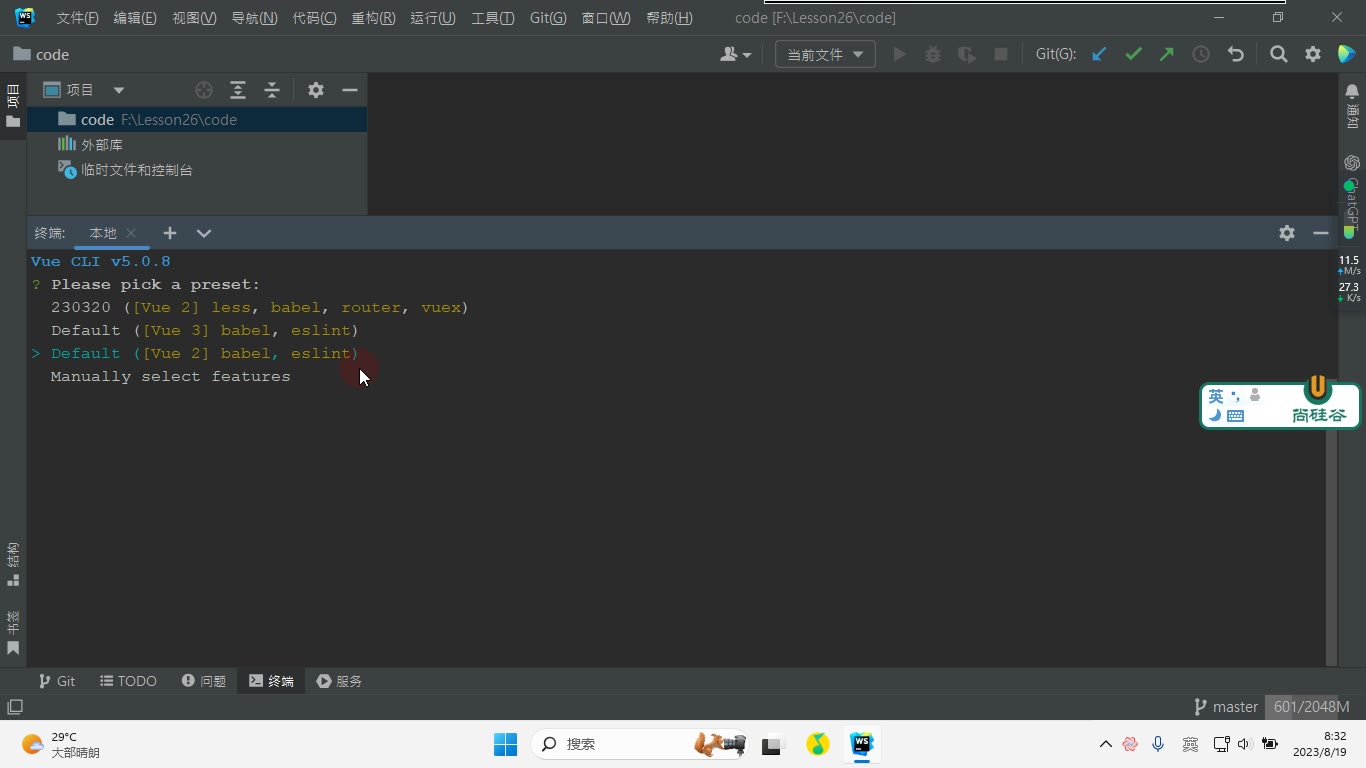
Task: Commit changes with the green checkmark
Action: (1133, 55)
